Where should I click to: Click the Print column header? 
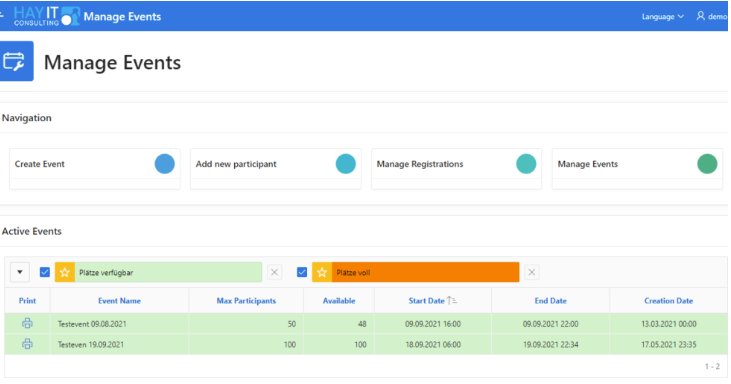[27, 301]
